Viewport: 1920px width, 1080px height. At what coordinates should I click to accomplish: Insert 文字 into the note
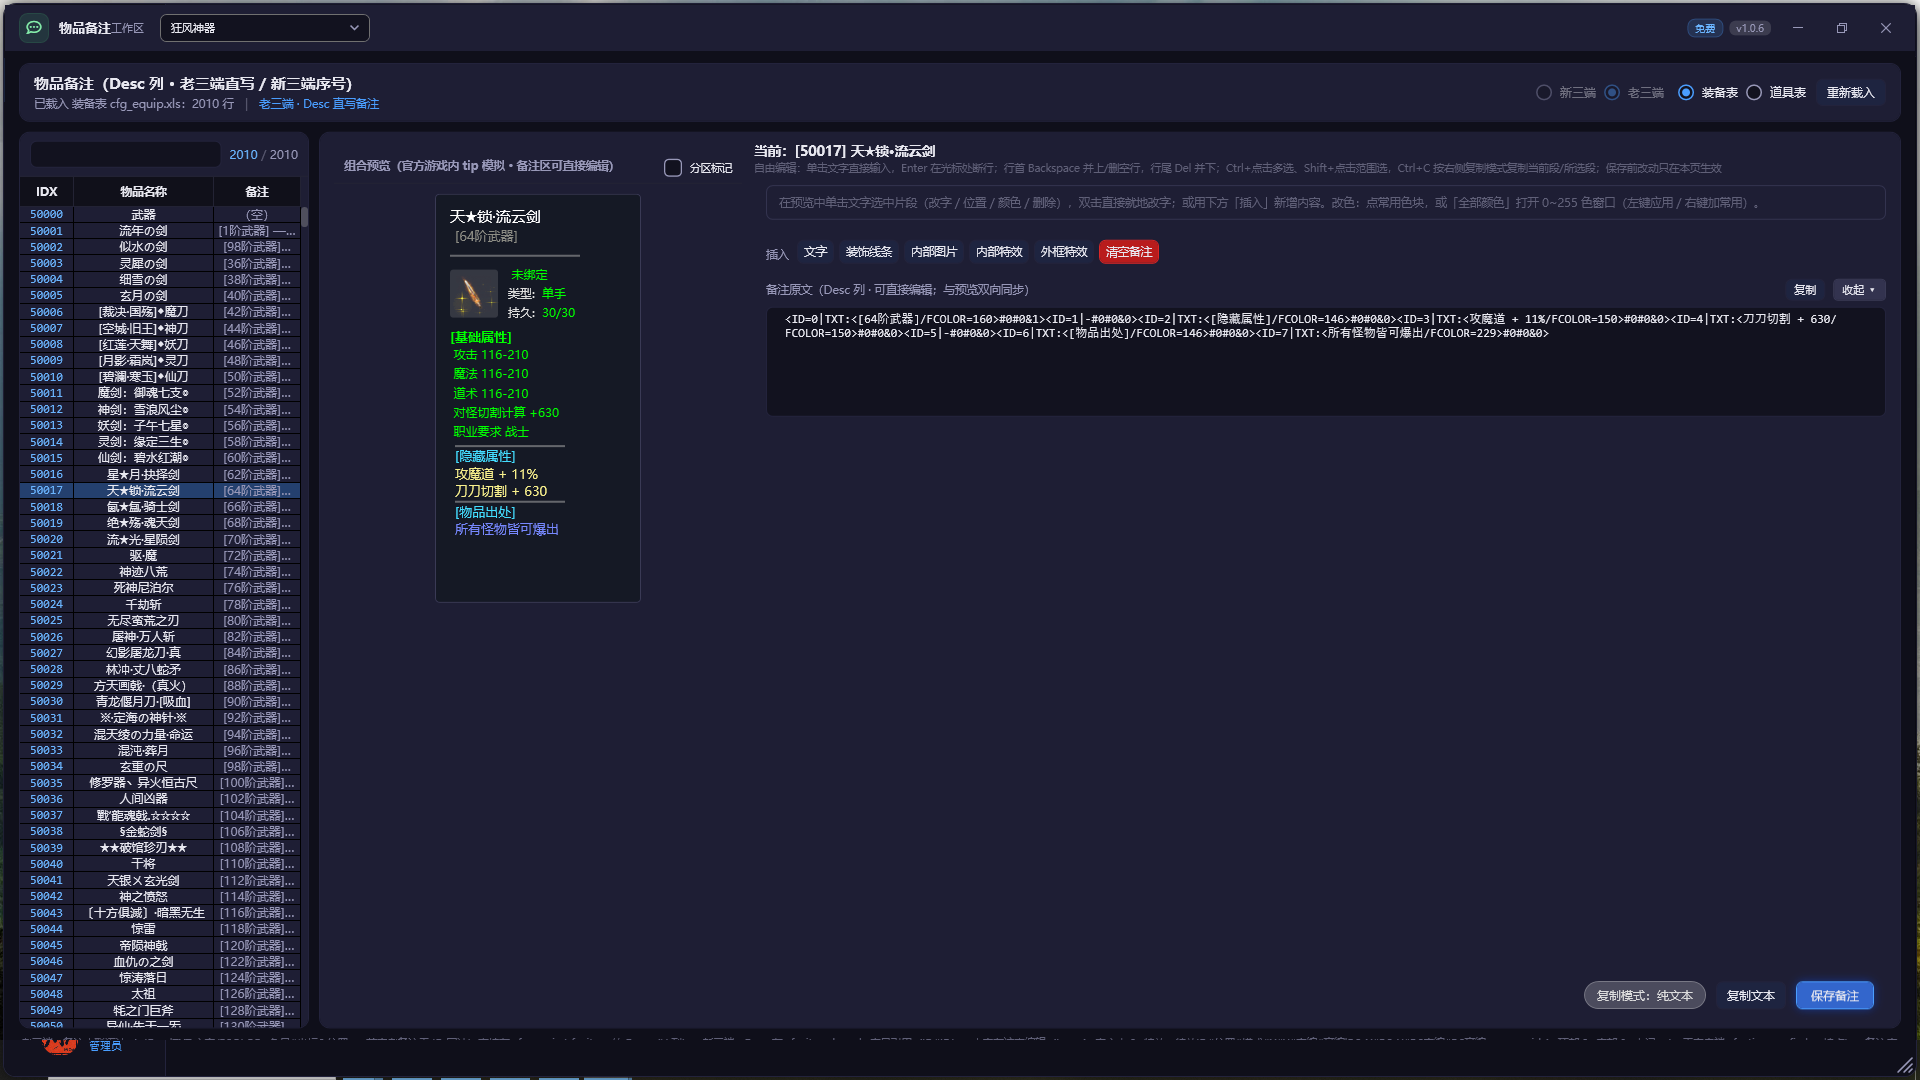point(816,252)
